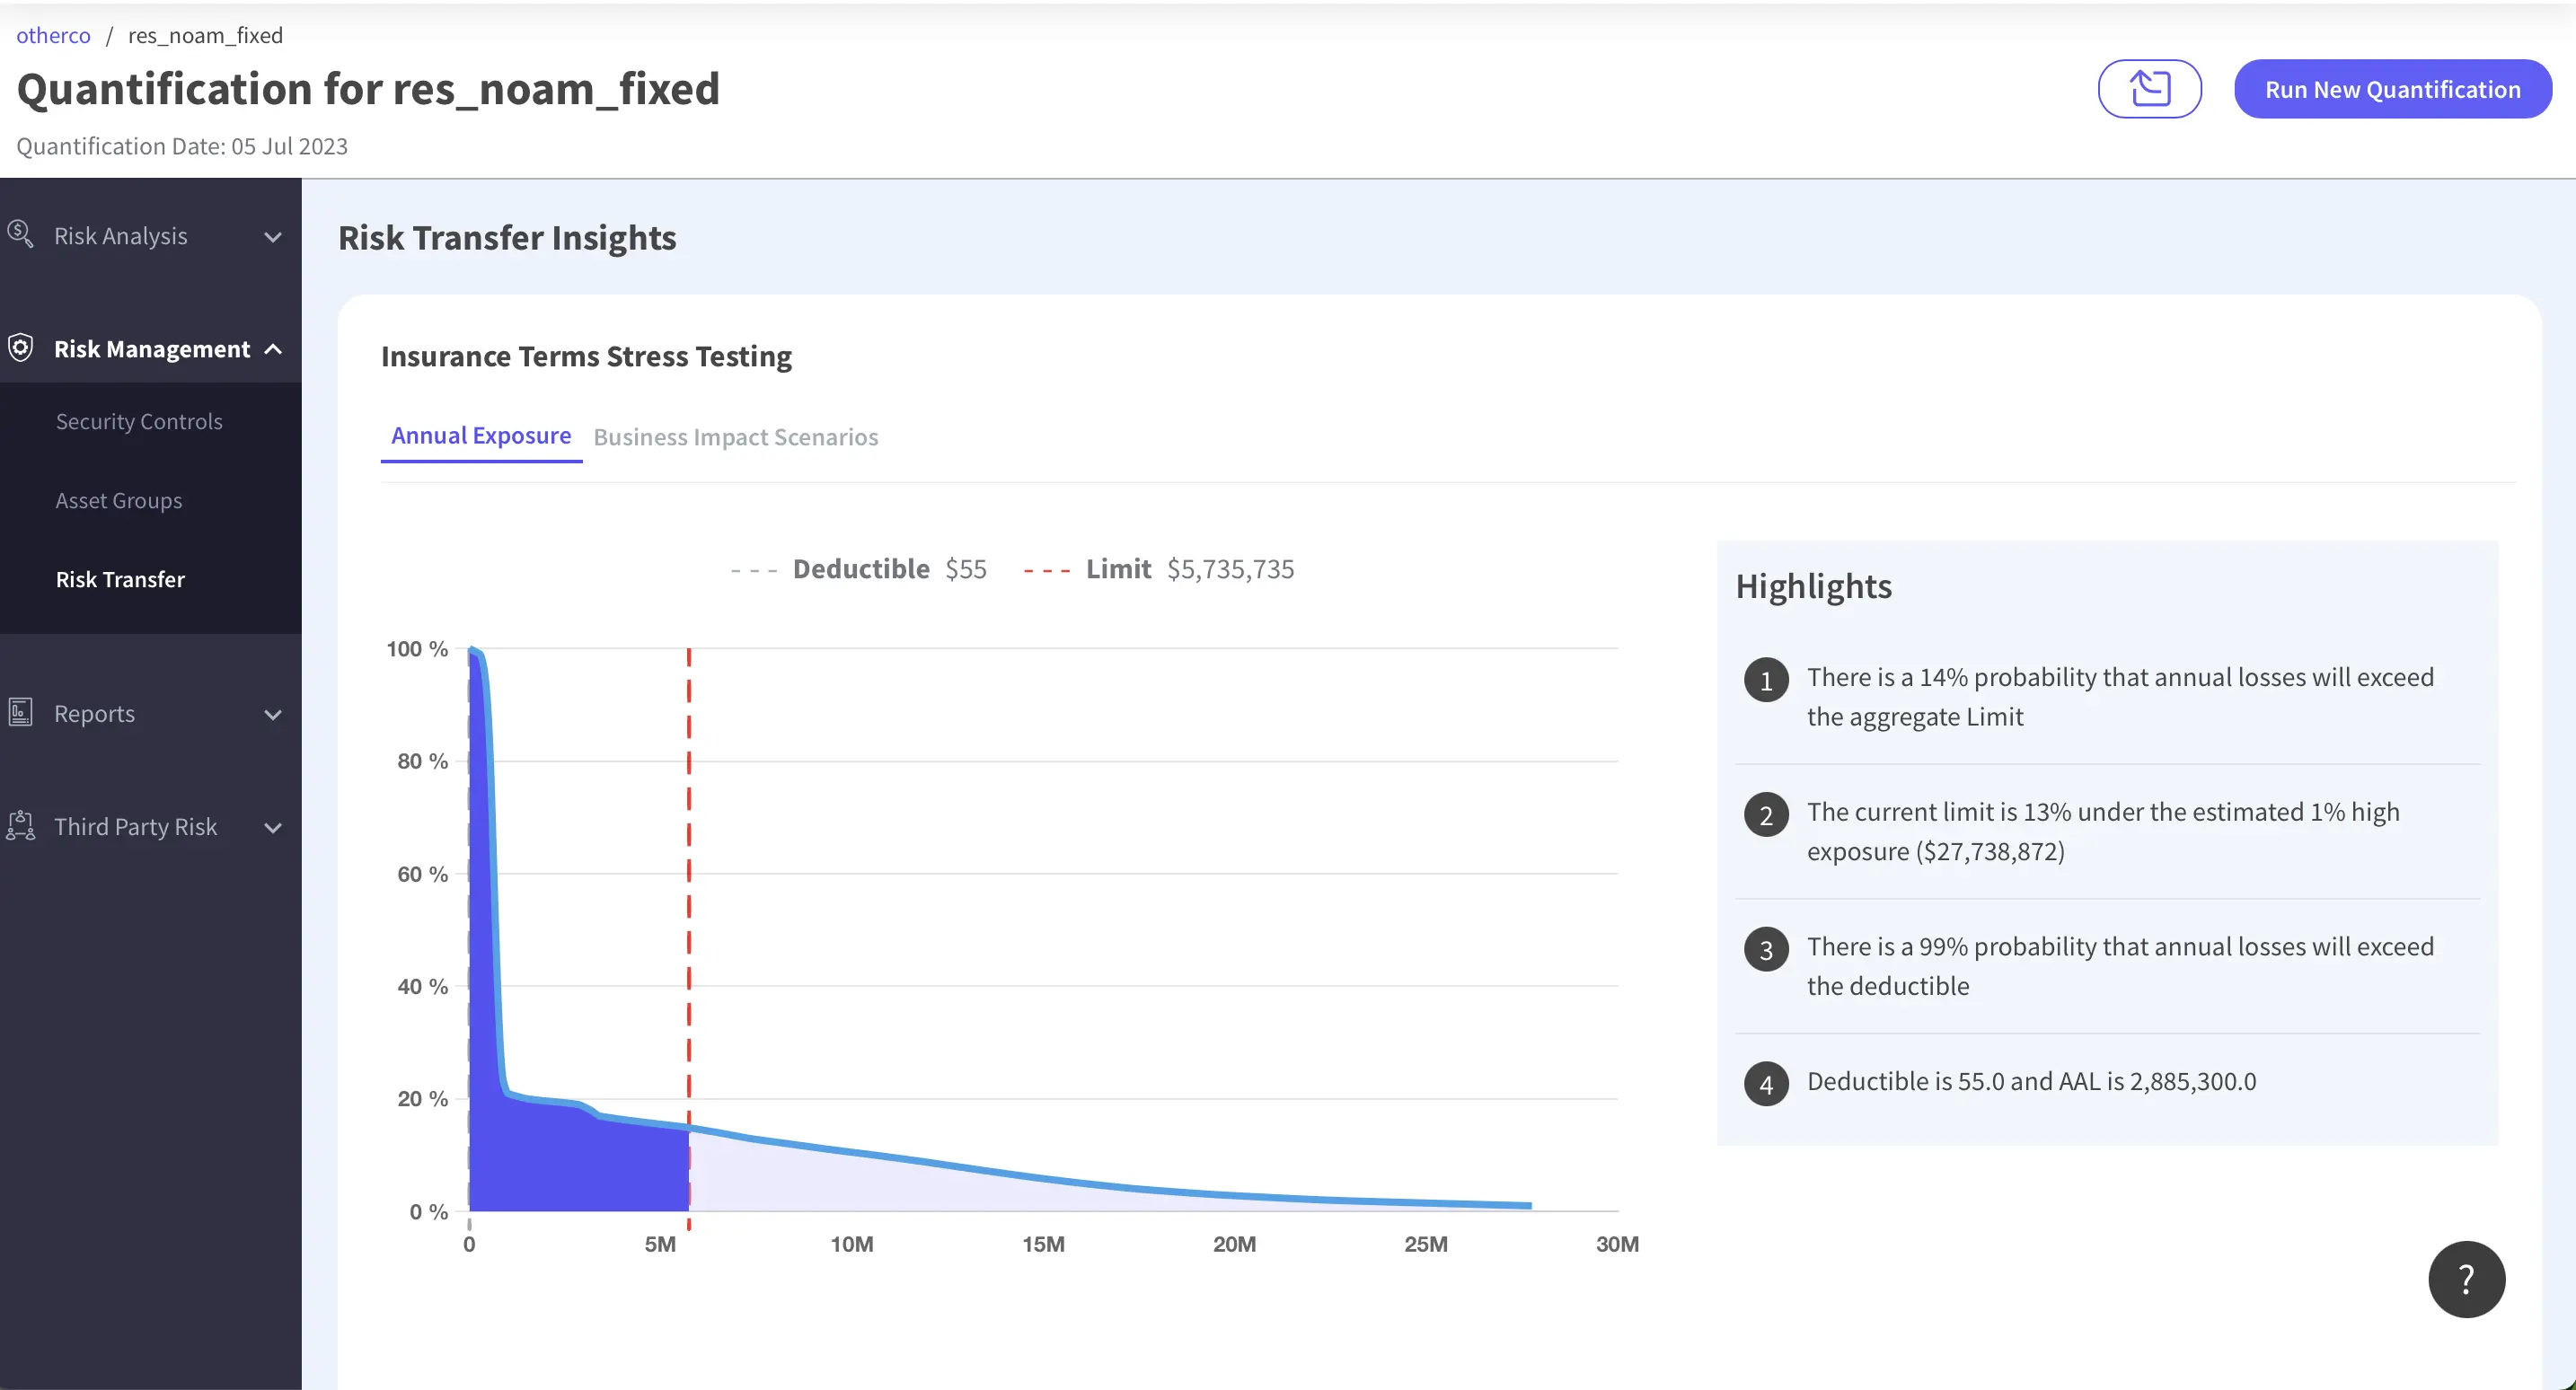Viewport: 2576px width, 1390px height.
Task: Expand the Reports menu chevron
Action: click(272, 714)
